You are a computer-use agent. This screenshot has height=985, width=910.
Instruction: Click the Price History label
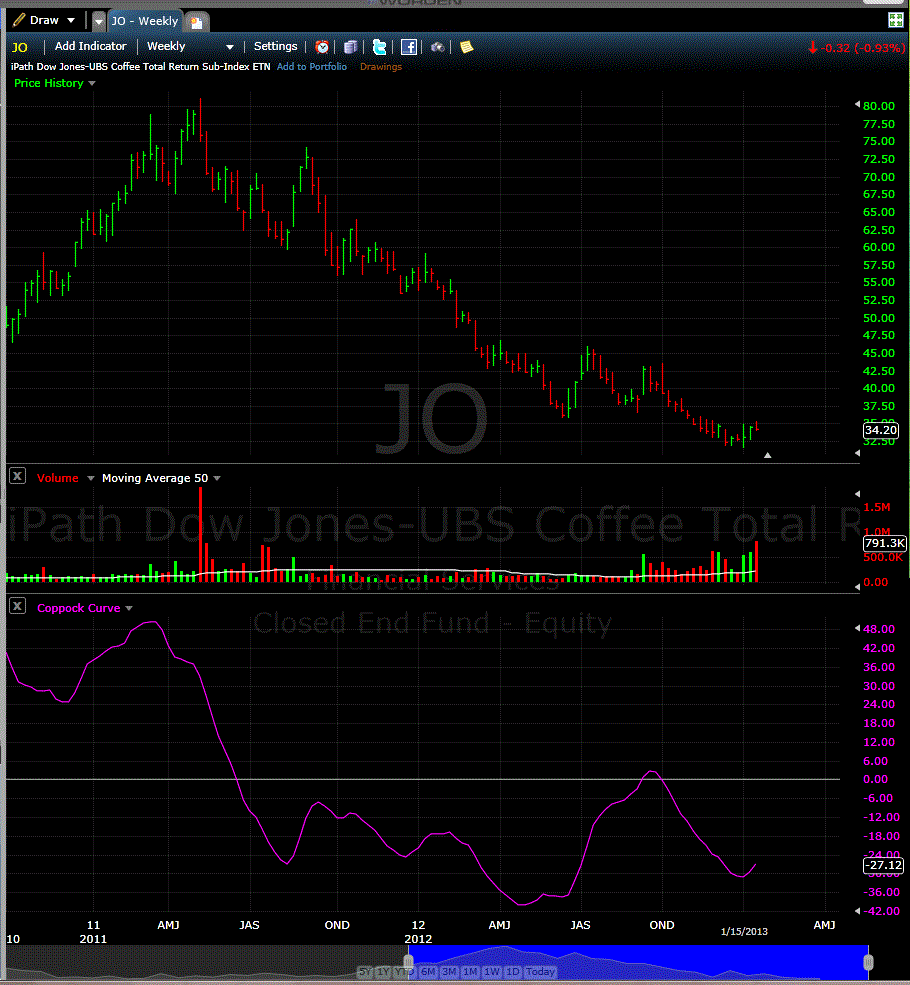click(x=48, y=83)
